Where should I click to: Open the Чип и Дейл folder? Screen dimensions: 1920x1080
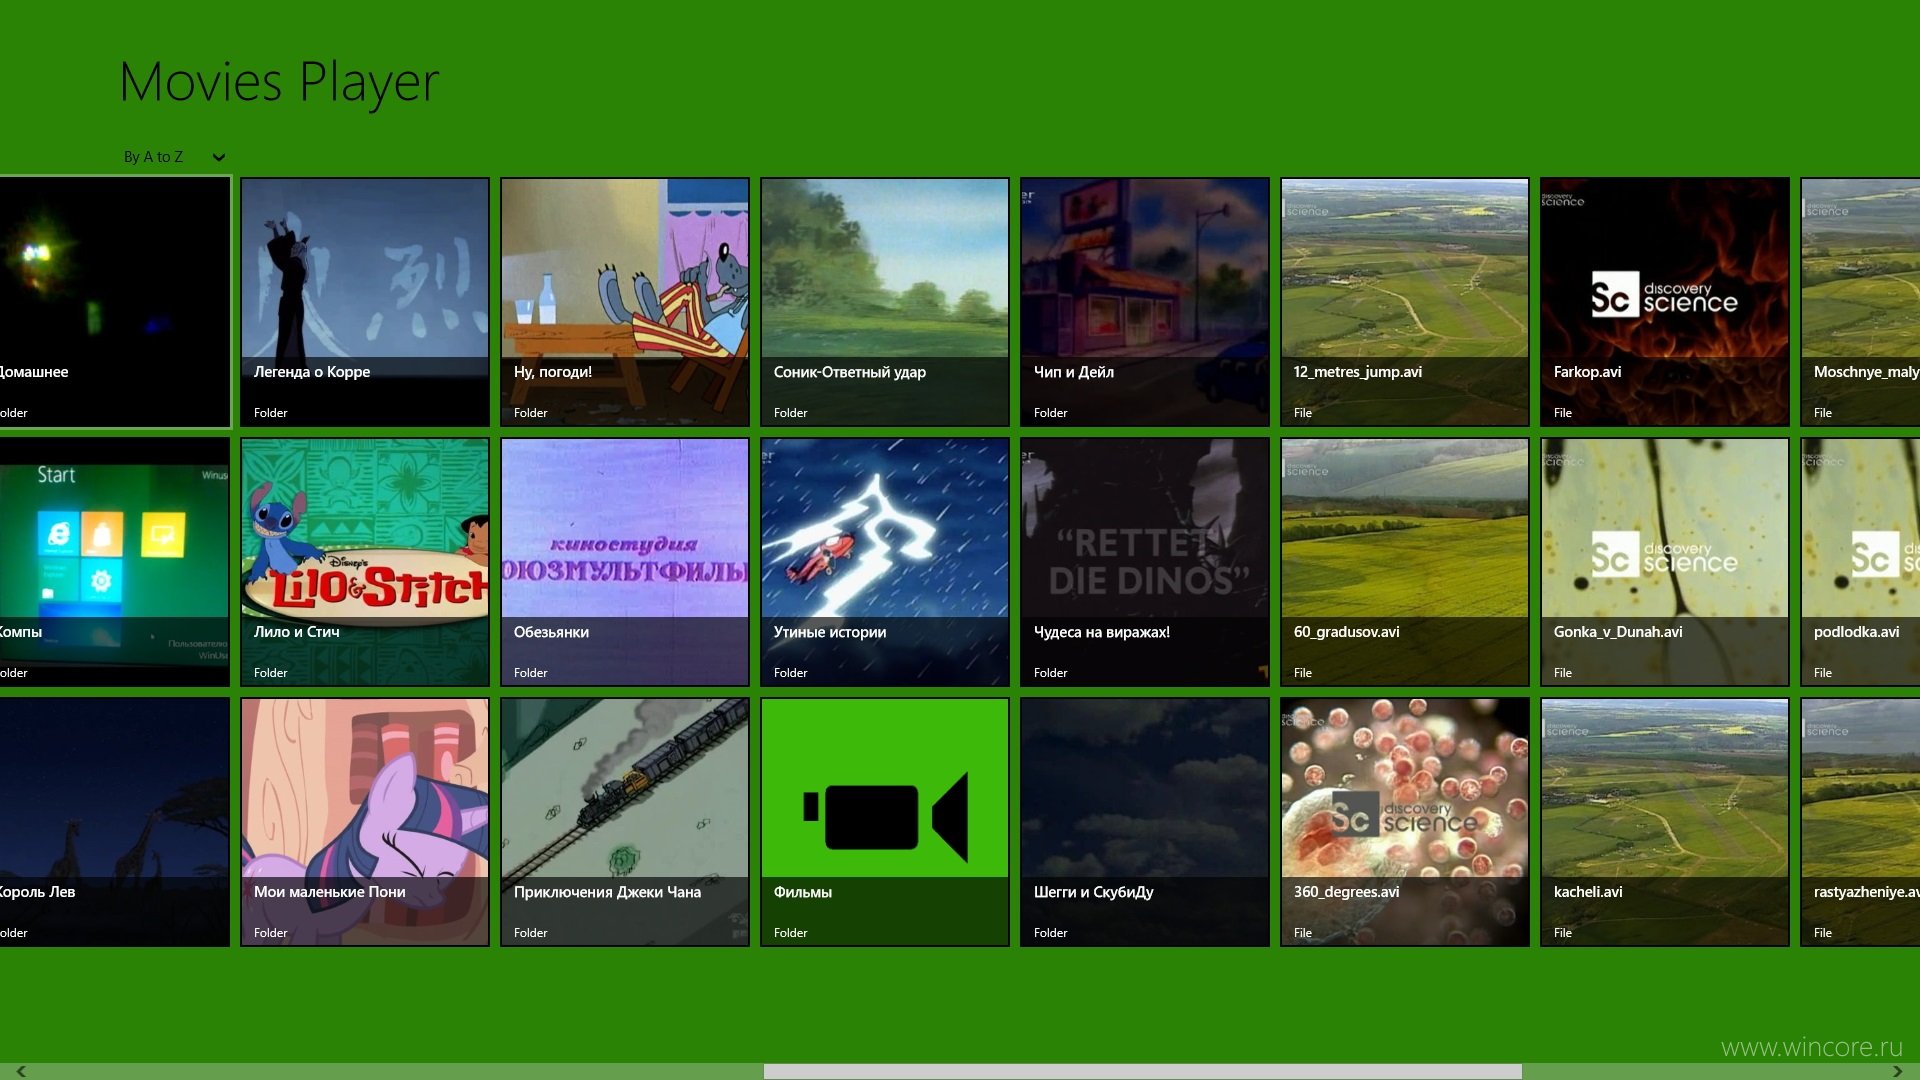click(1145, 302)
